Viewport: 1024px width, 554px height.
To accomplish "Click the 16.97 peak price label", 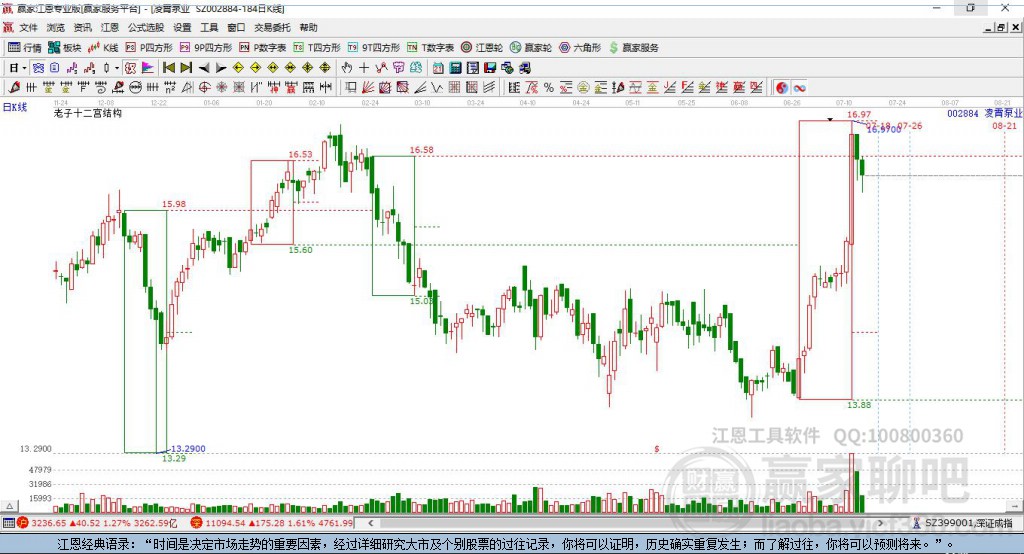I will click(859, 115).
